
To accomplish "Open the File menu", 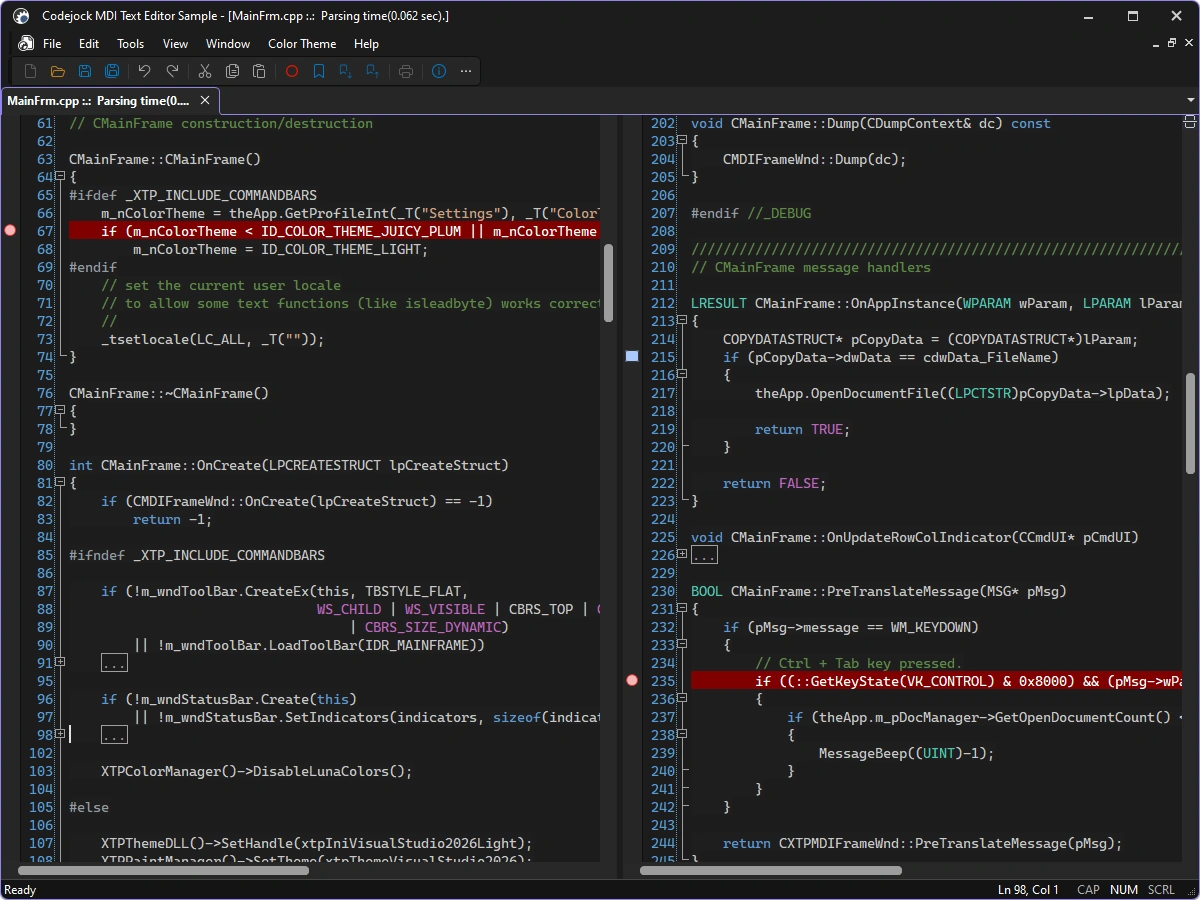I will point(52,43).
